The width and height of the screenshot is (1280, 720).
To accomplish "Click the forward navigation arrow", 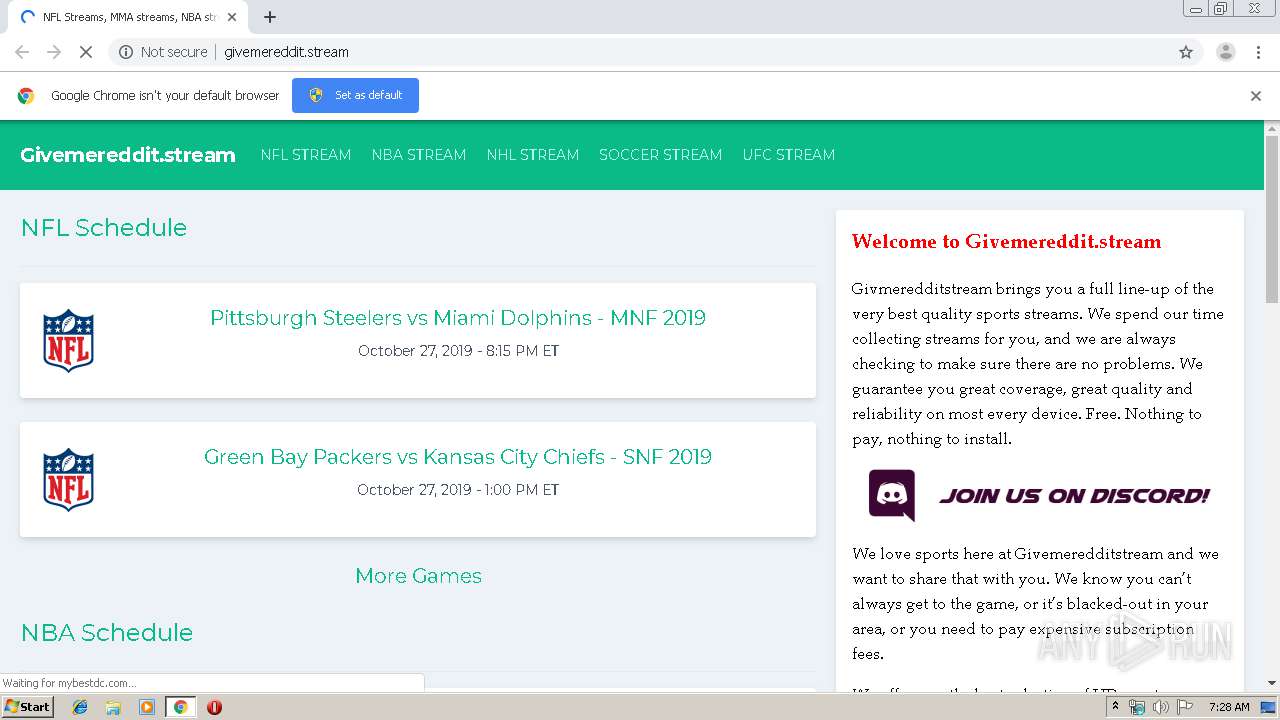I will tap(54, 52).
